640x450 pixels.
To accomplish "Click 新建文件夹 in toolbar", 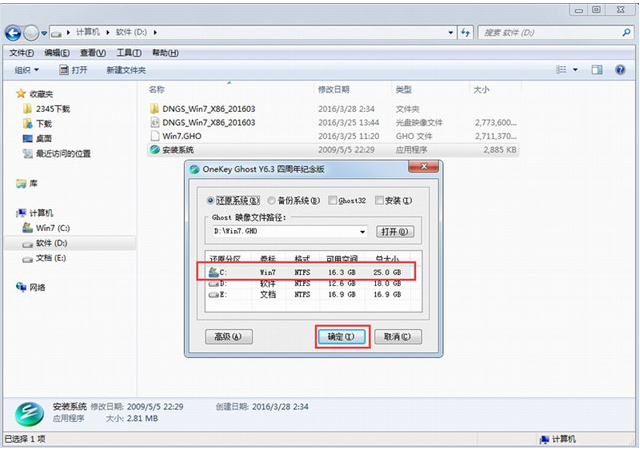I will coord(126,70).
